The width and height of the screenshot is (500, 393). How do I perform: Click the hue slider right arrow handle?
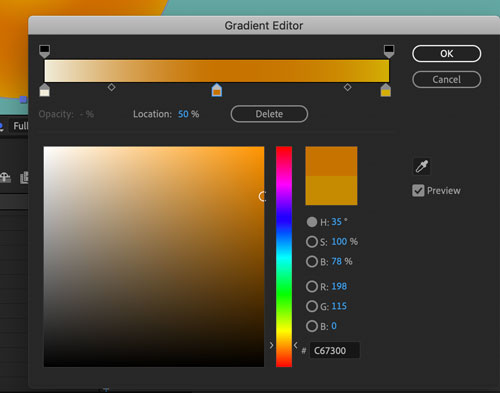296,345
